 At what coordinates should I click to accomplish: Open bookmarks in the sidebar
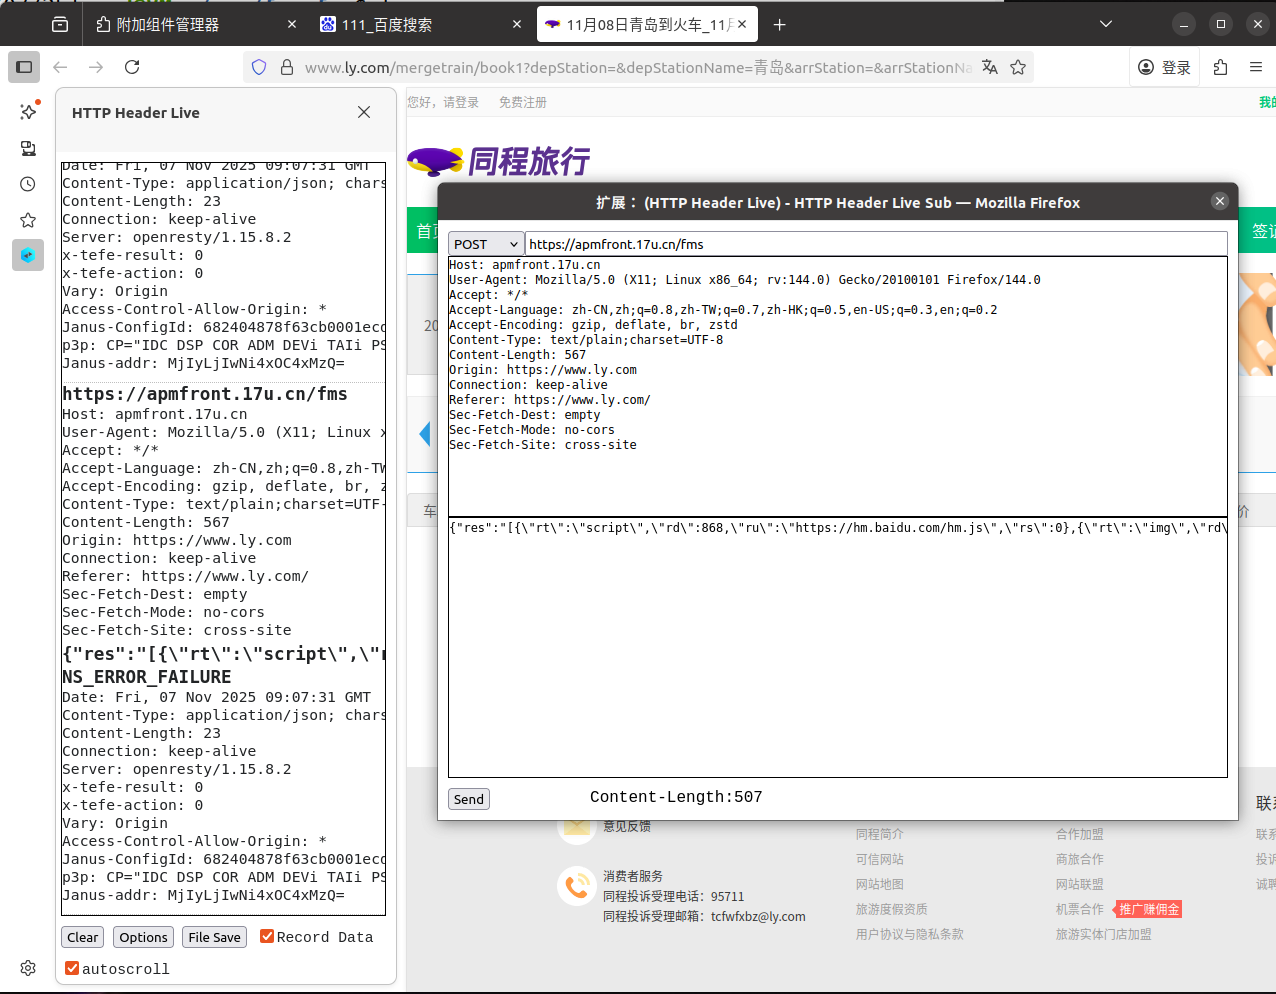[x=28, y=220]
